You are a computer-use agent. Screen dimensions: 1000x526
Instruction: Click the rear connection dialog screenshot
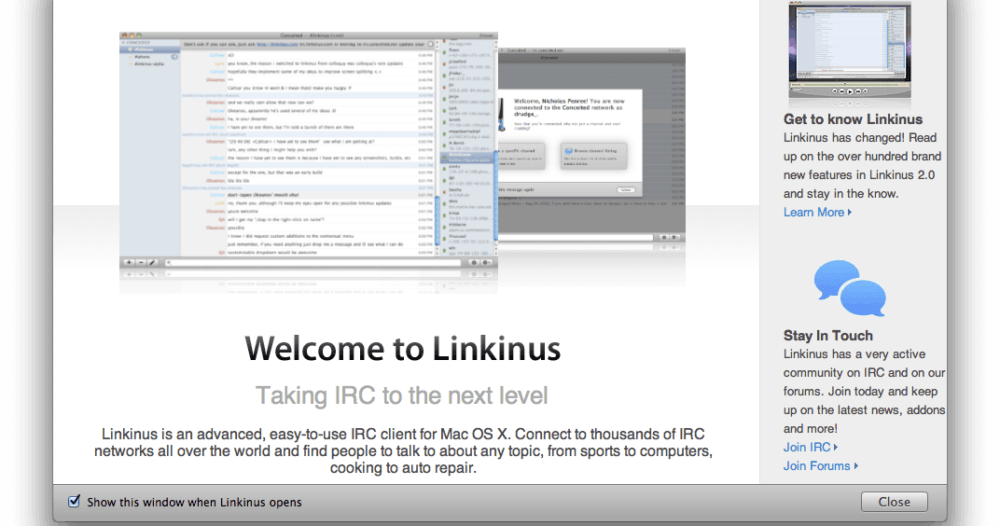click(x=591, y=146)
